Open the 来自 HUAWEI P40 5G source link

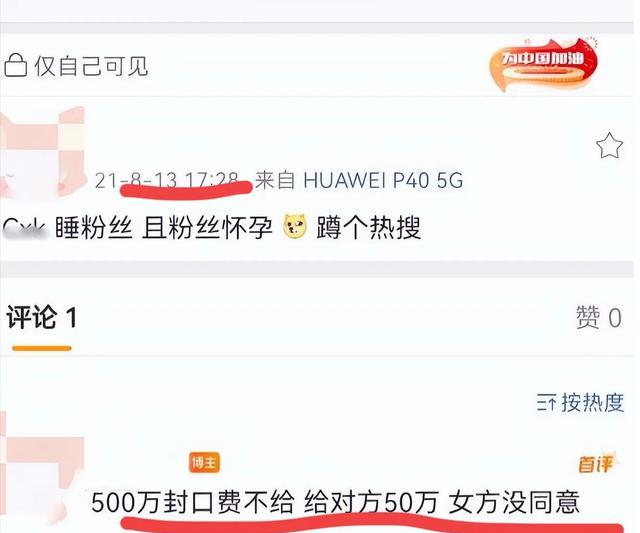[x=359, y=180]
